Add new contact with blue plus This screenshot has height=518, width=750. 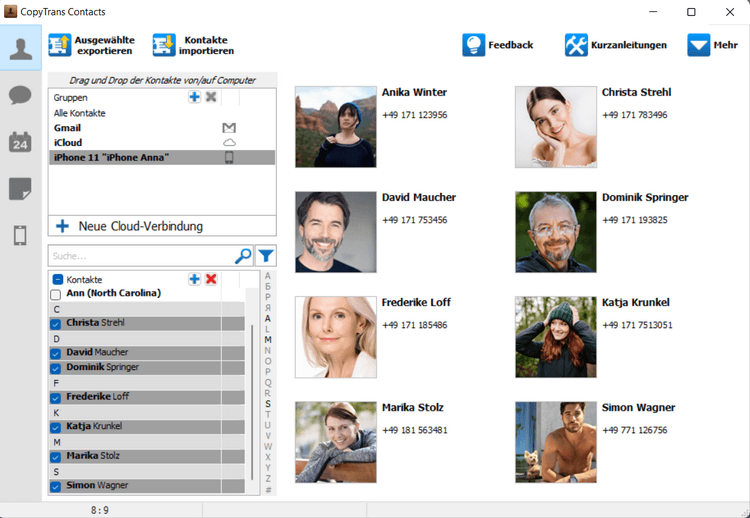click(194, 279)
